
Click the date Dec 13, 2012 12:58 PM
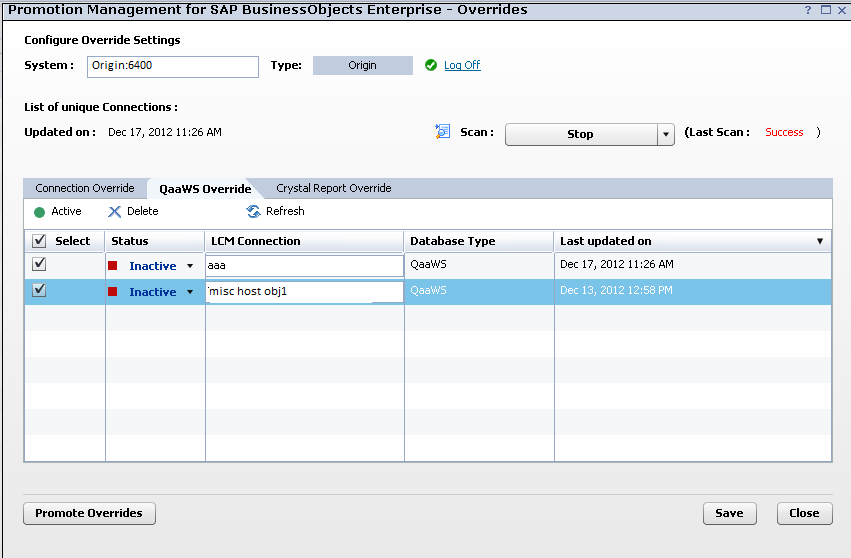click(616, 290)
